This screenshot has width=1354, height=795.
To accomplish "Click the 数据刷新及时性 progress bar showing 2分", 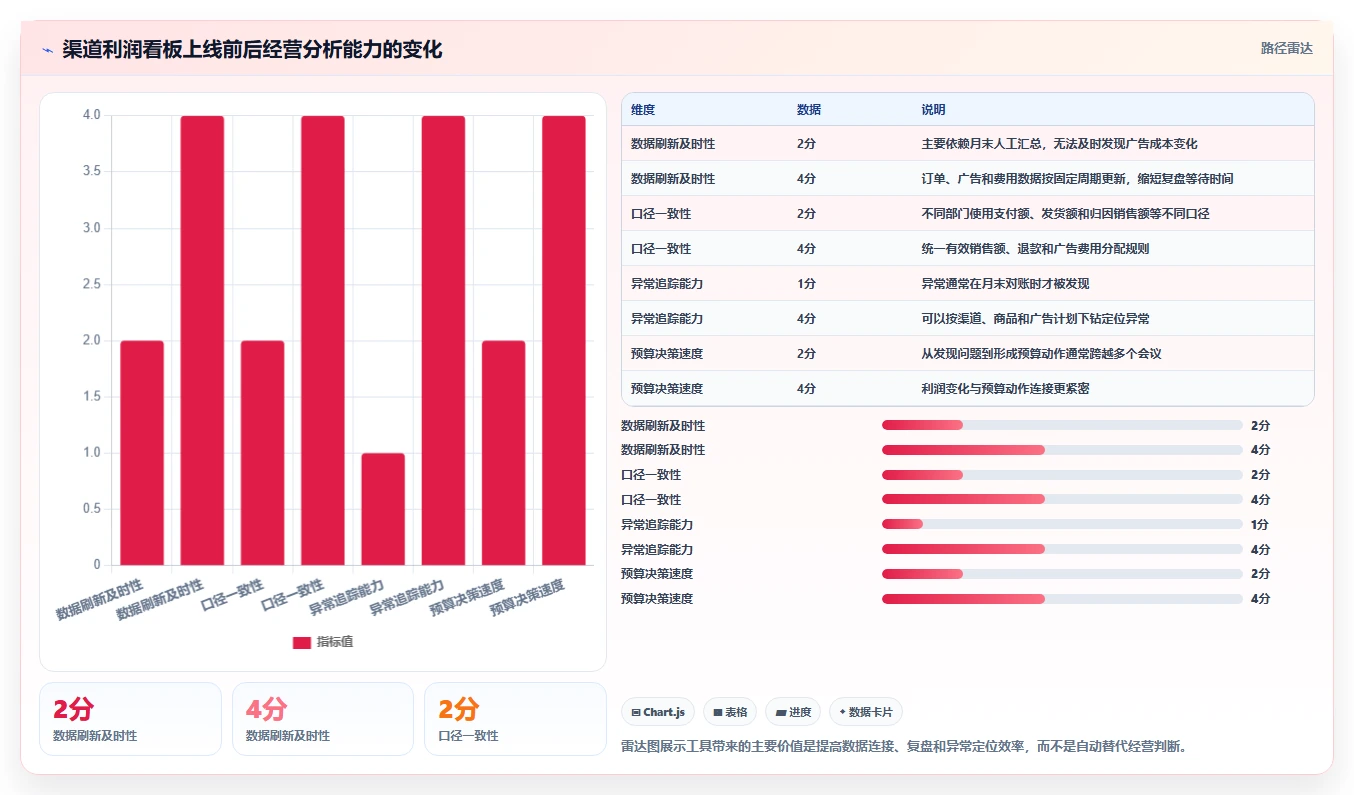I will click(x=1062, y=425).
